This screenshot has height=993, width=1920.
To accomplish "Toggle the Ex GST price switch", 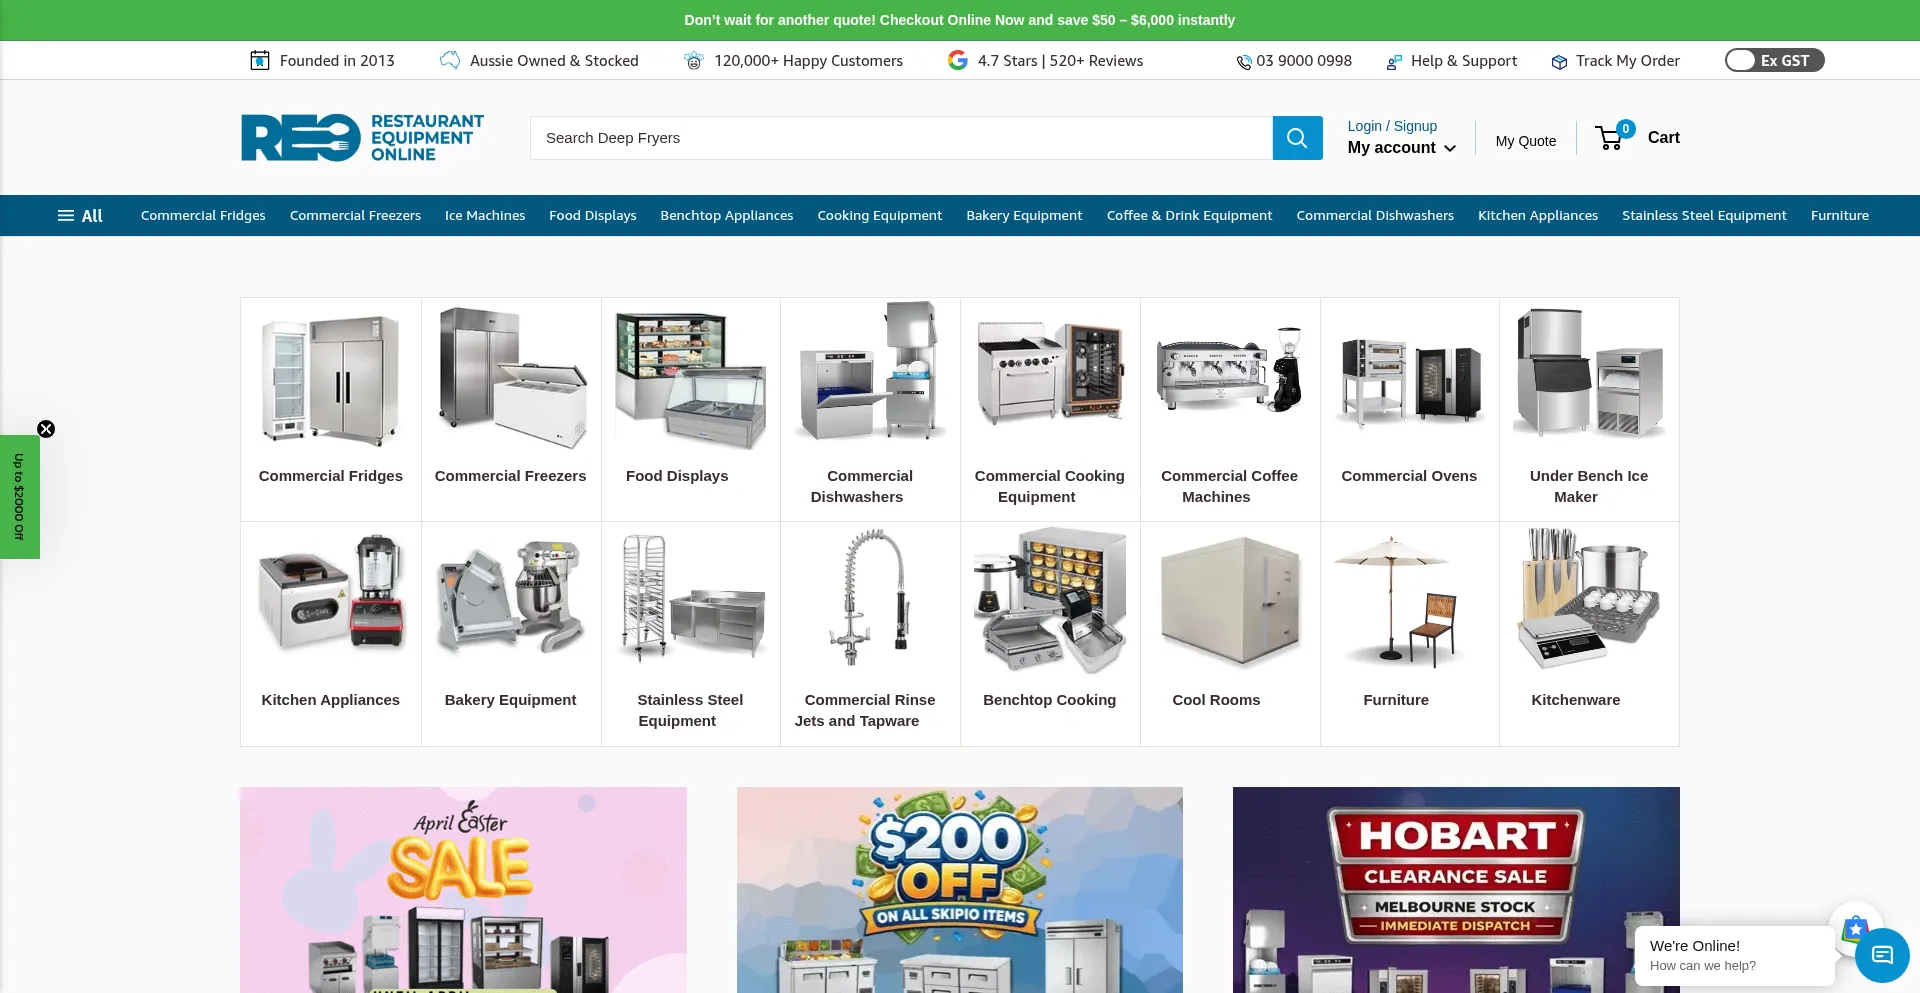I will pyautogui.click(x=1774, y=61).
